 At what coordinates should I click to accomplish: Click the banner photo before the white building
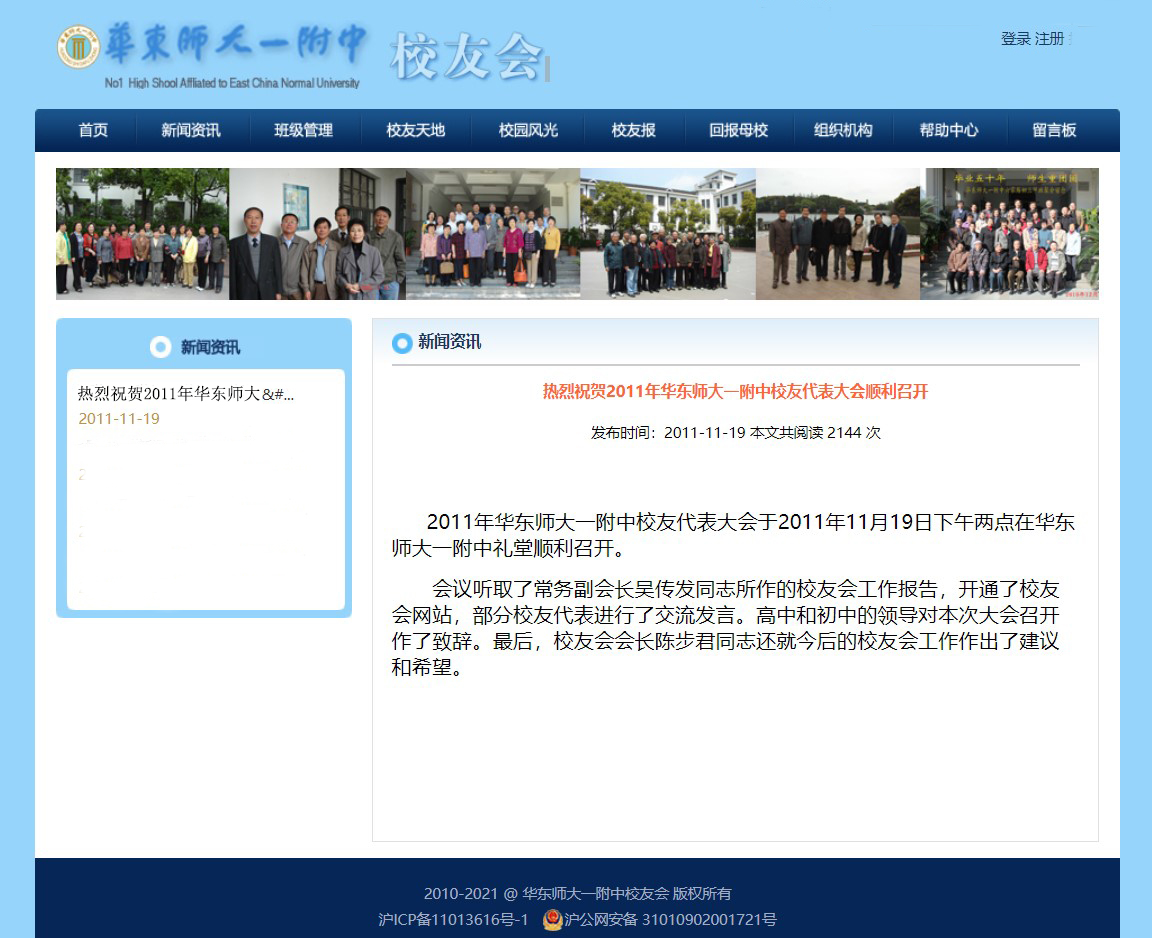pyautogui.click(x=668, y=234)
